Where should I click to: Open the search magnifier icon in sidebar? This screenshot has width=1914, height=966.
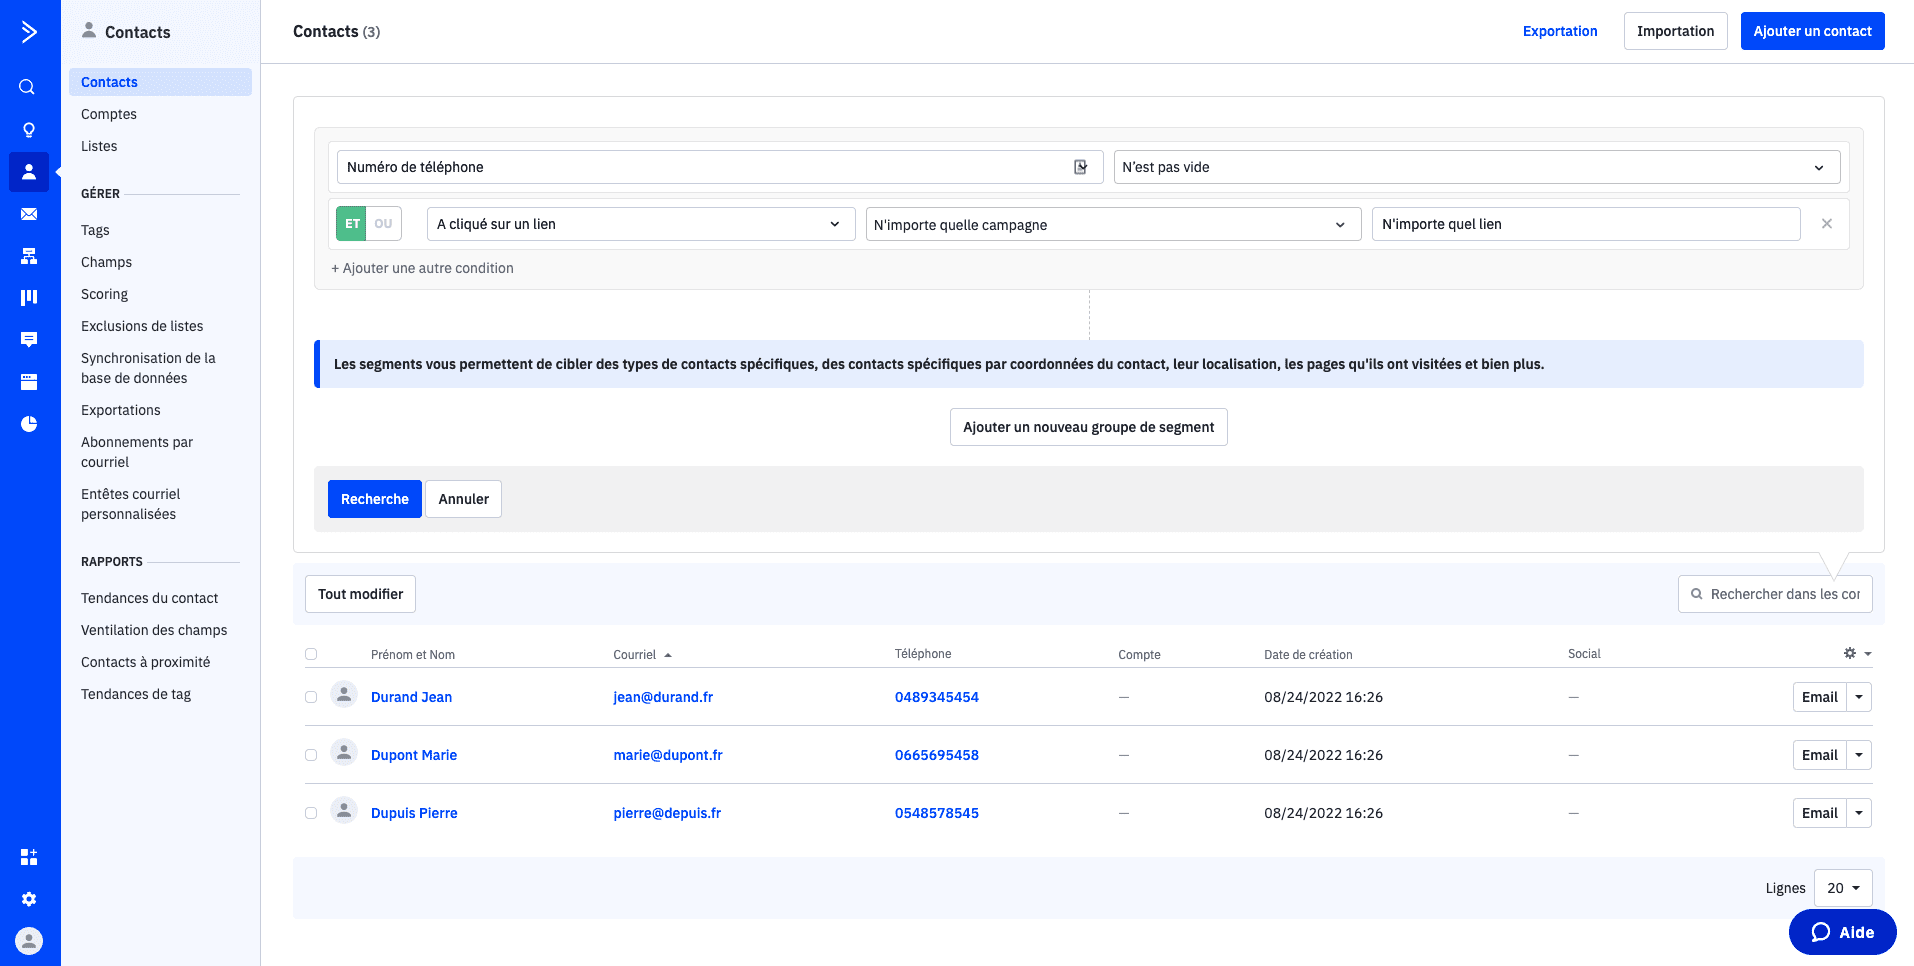(28, 87)
